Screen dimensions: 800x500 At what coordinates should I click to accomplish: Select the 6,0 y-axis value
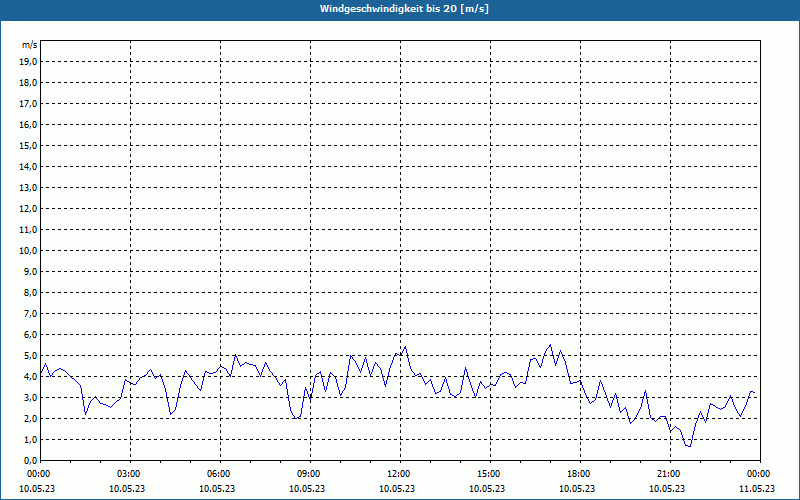[30, 334]
